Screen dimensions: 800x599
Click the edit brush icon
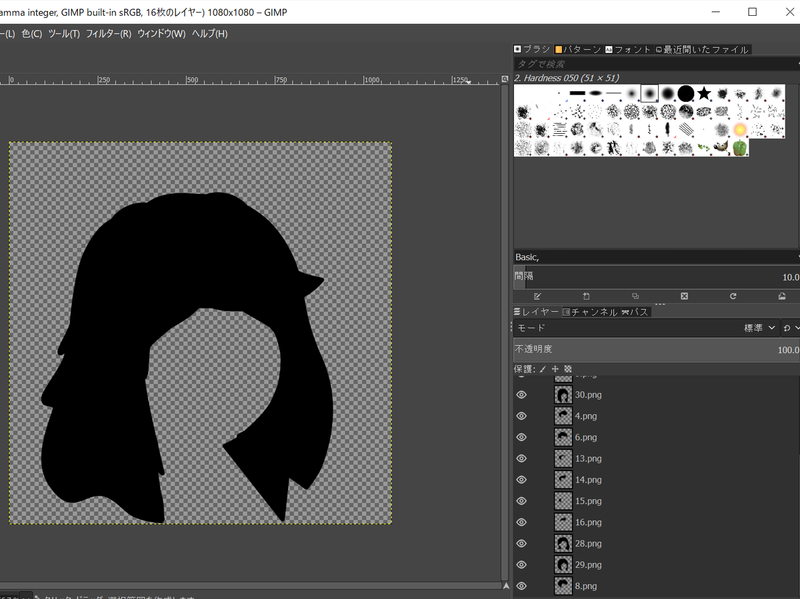537,296
